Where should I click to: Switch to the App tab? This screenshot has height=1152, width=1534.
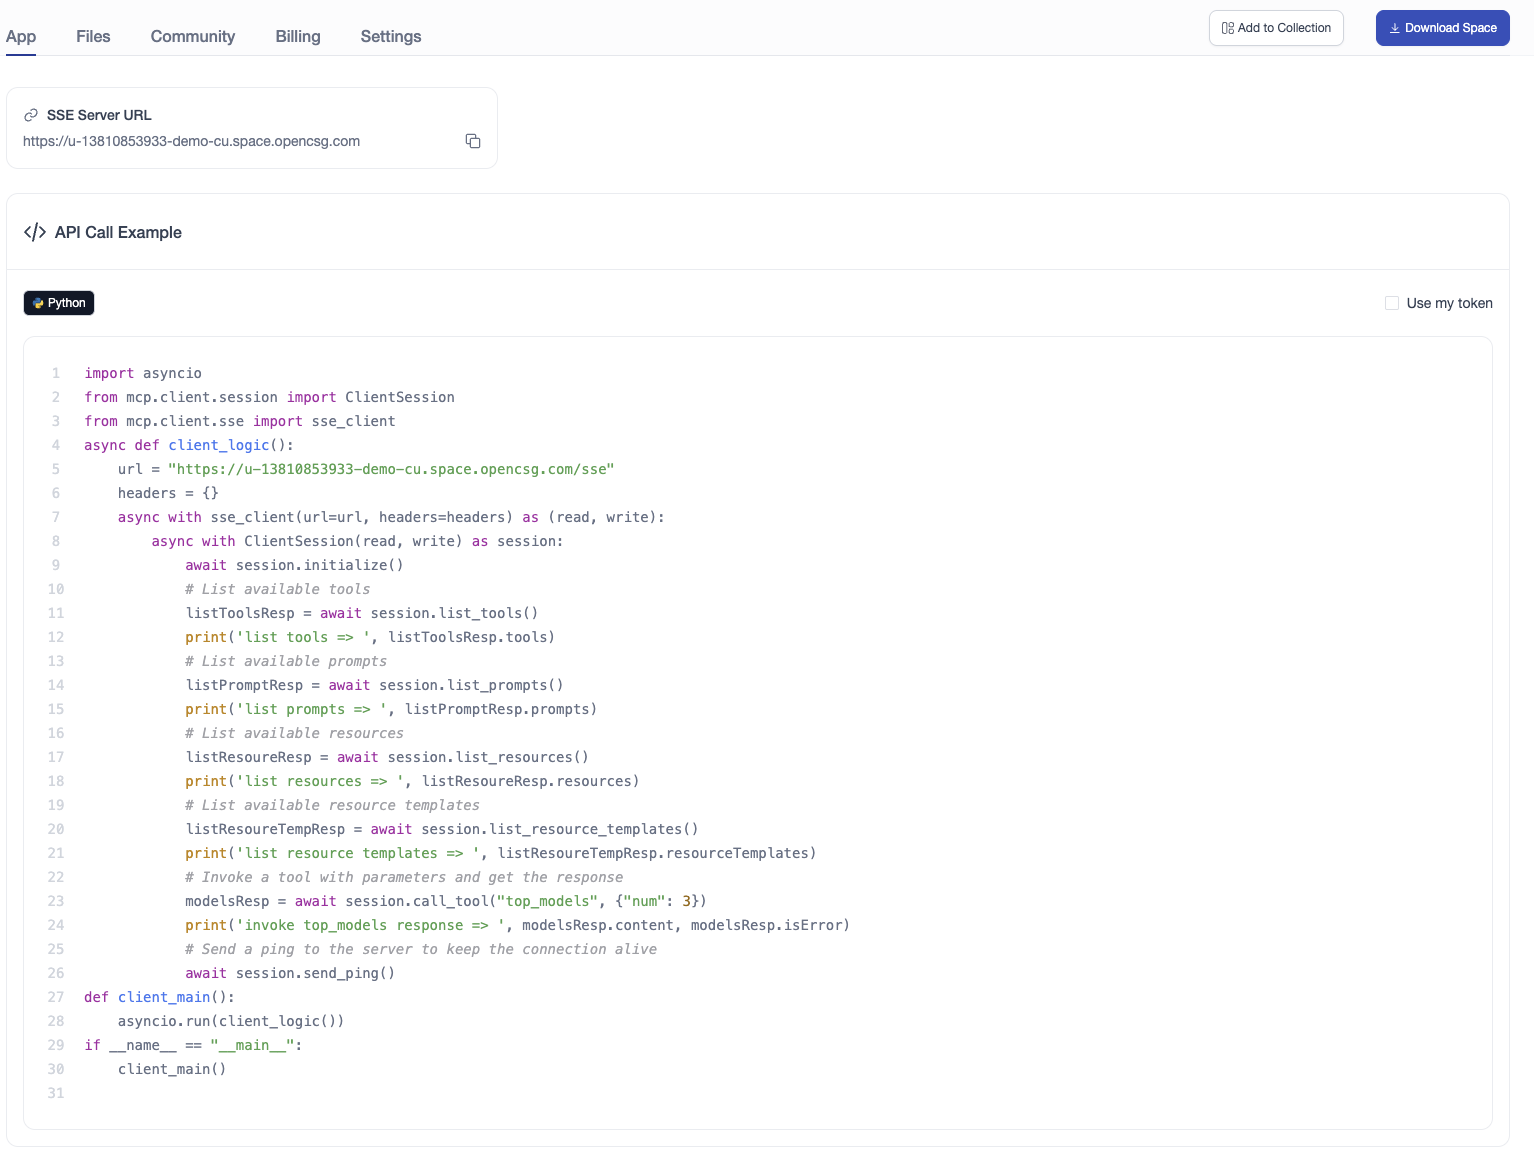[x=21, y=36]
